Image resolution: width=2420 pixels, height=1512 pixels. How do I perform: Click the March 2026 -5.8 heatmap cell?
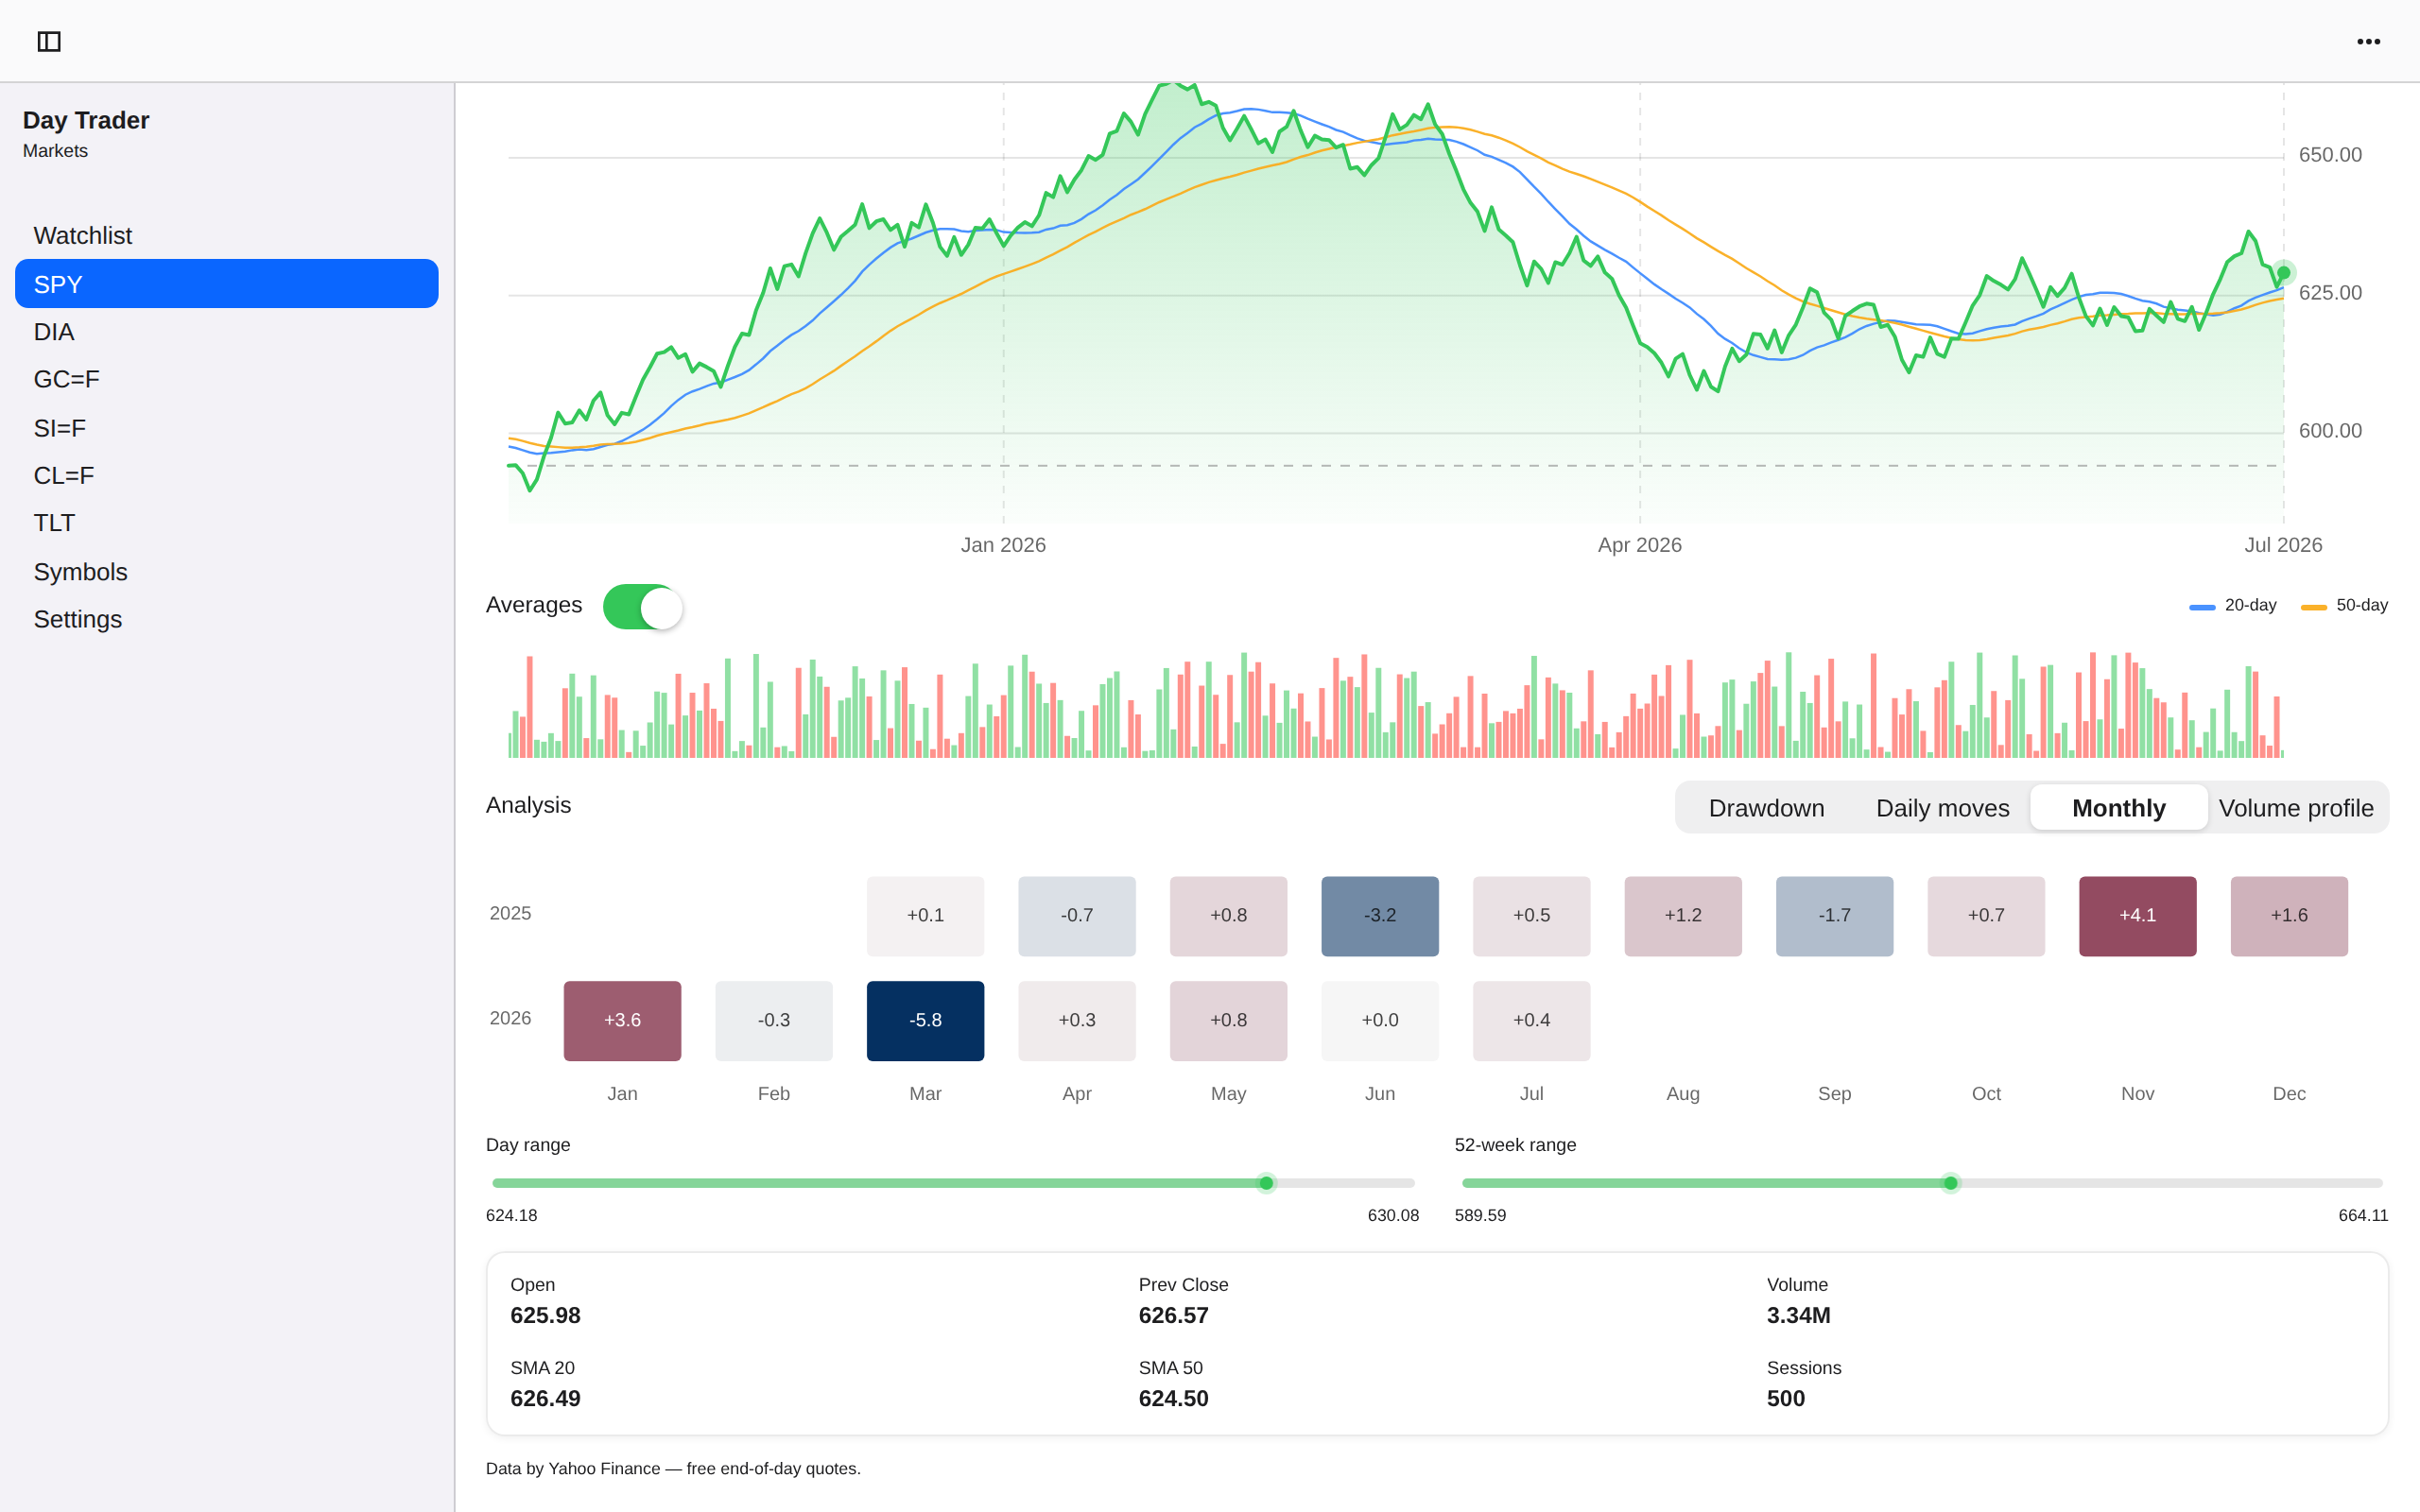click(x=925, y=1020)
